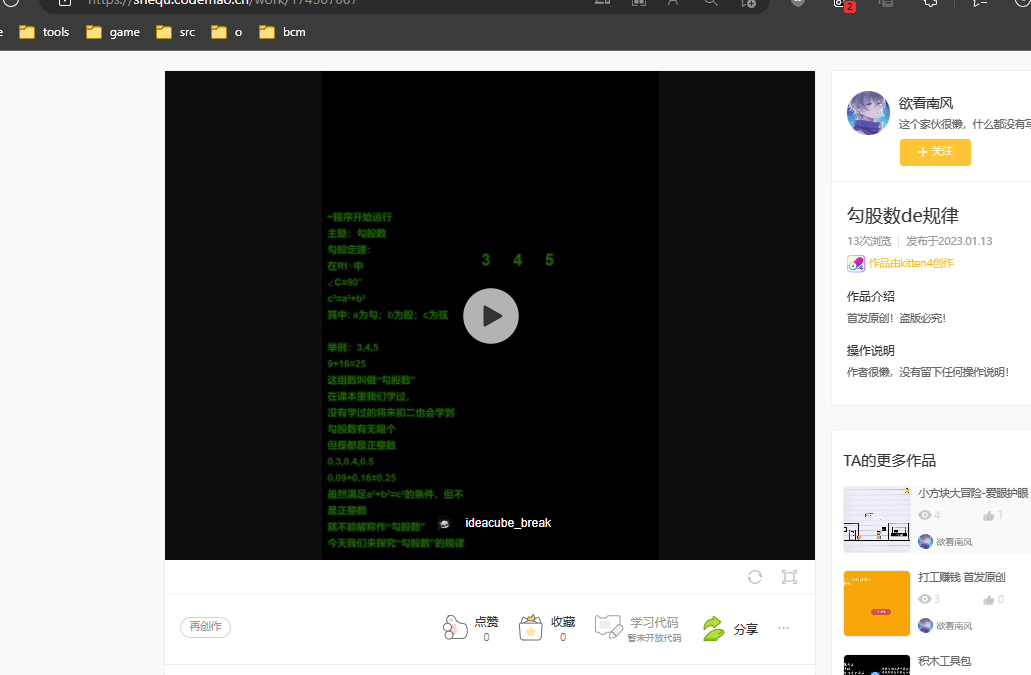Like the work with 点赞 icon
The width and height of the screenshot is (1031, 675).
(x=455, y=628)
